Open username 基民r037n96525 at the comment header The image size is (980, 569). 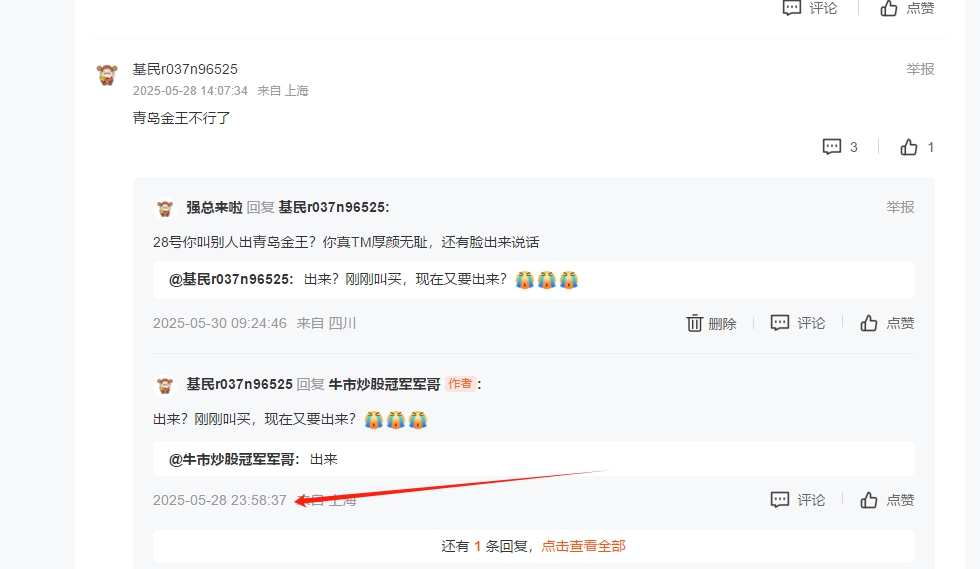[185, 69]
